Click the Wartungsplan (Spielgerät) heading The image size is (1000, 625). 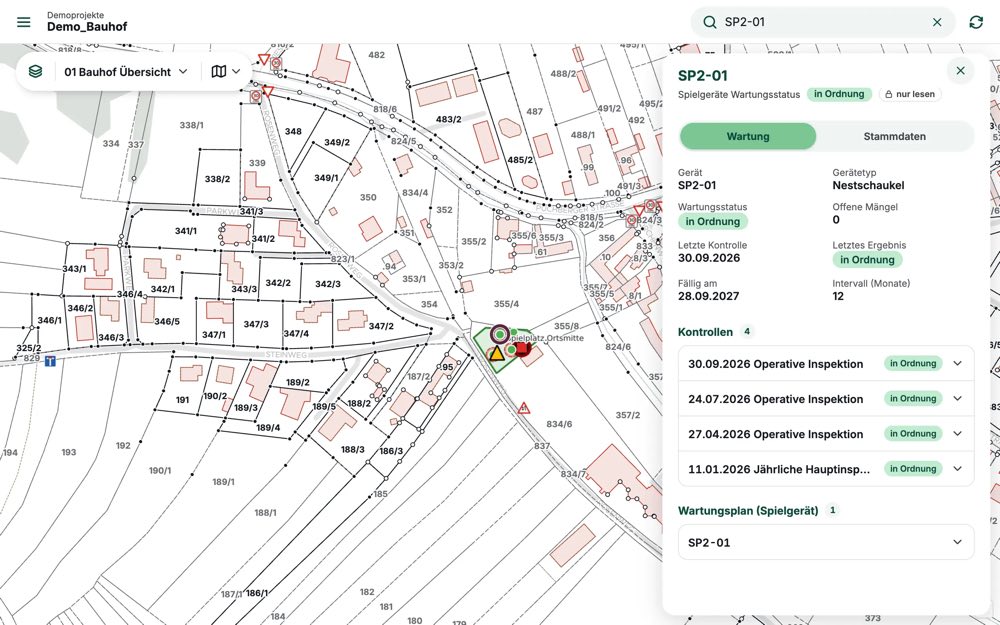pos(748,511)
